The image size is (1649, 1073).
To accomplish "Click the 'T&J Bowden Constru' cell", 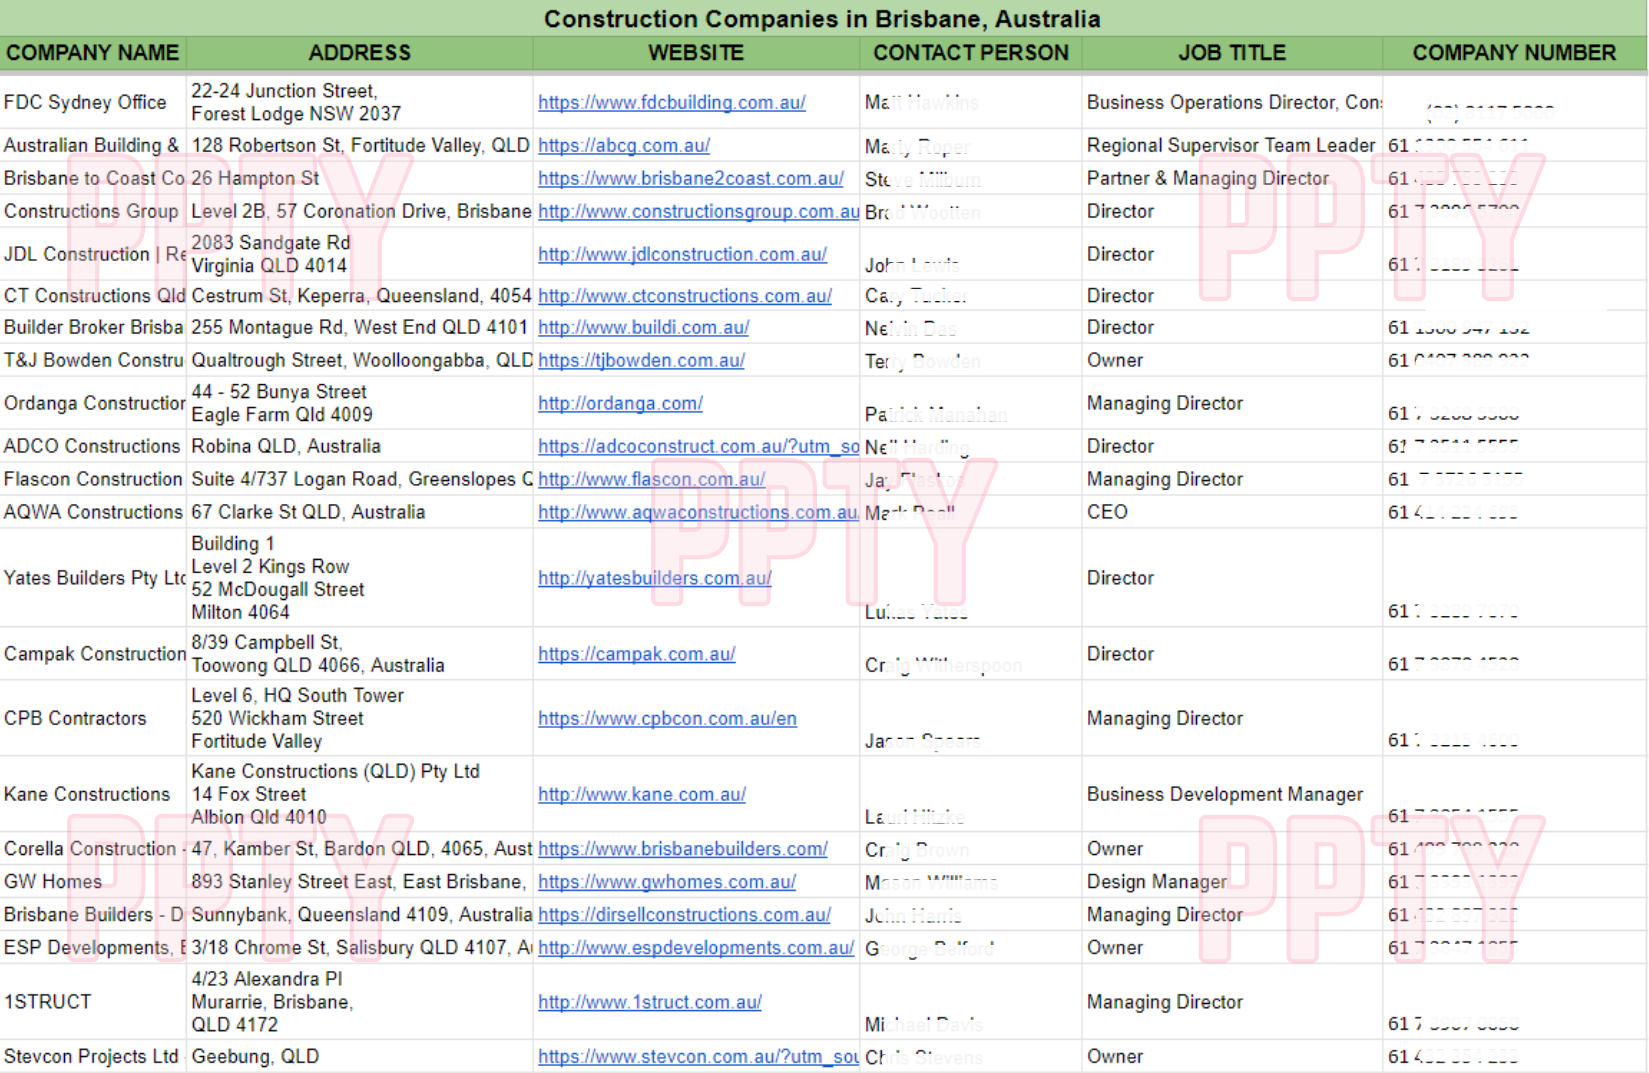I will (93, 361).
